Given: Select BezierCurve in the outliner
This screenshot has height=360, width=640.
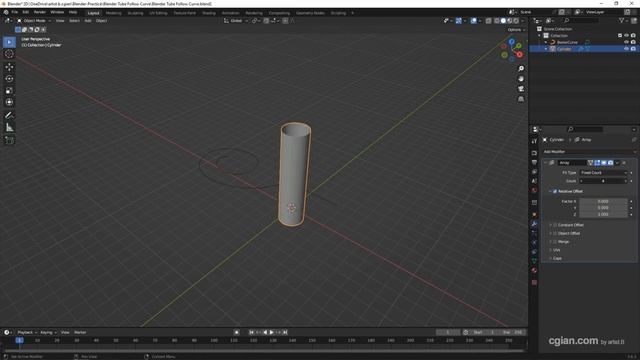Looking at the screenshot, I should [x=567, y=42].
